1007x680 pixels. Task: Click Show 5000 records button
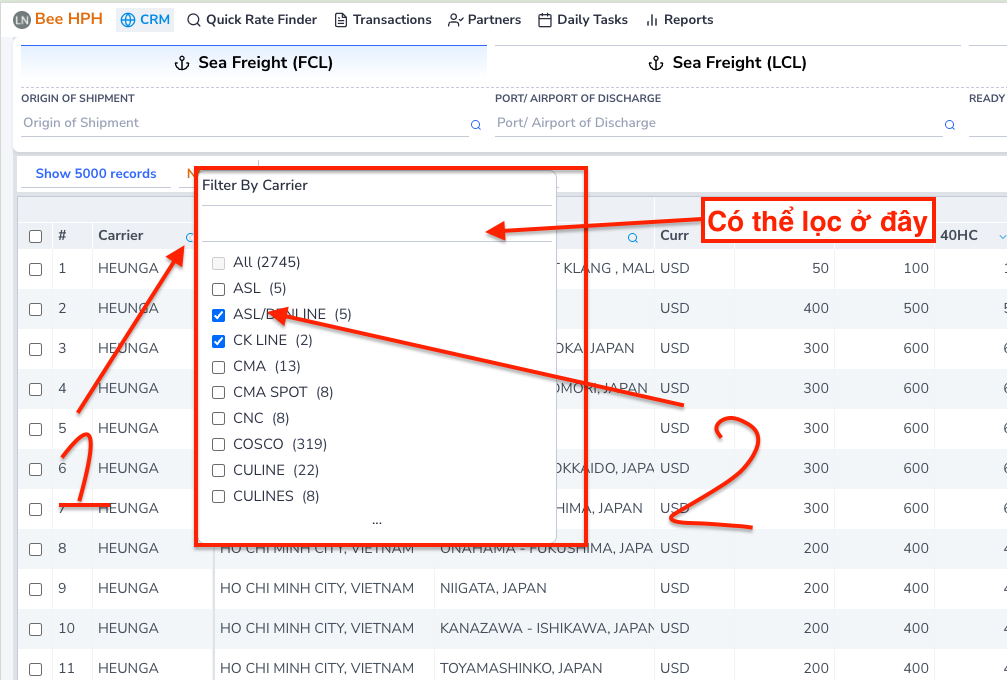pos(96,174)
